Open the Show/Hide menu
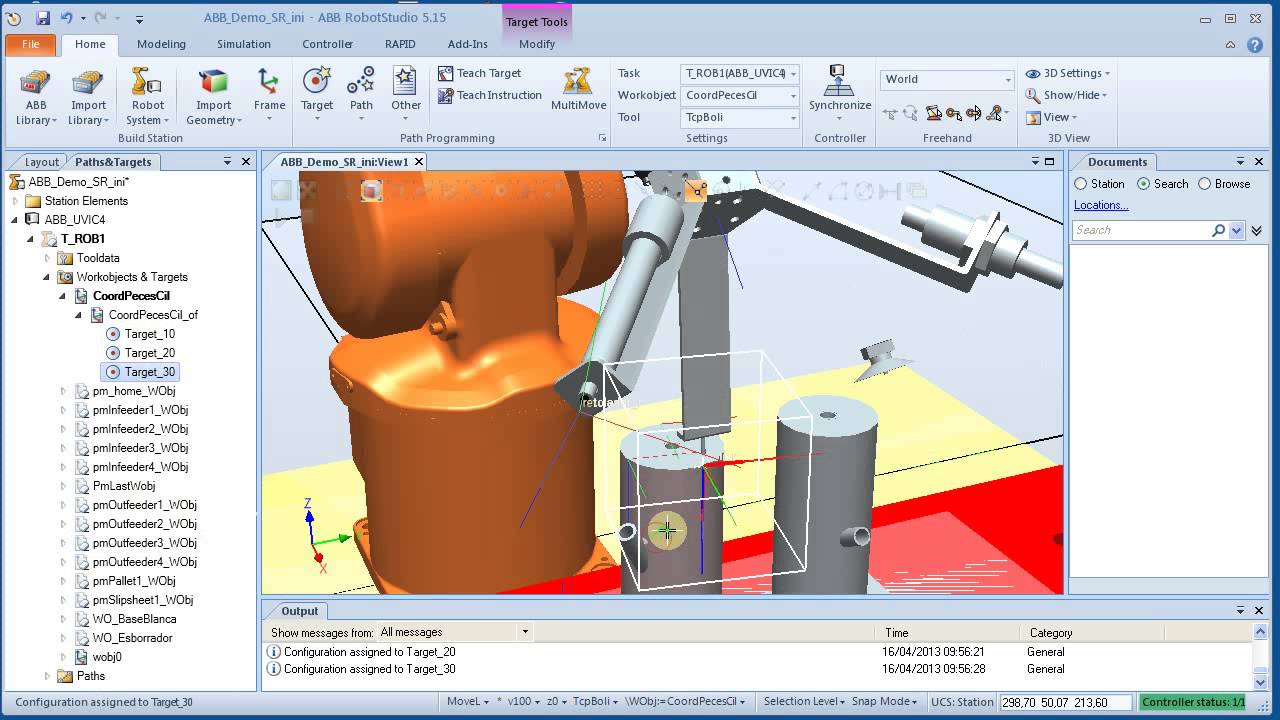Image resolution: width=1280 pixels, height=720 pixels. [x=1066, y=95]
